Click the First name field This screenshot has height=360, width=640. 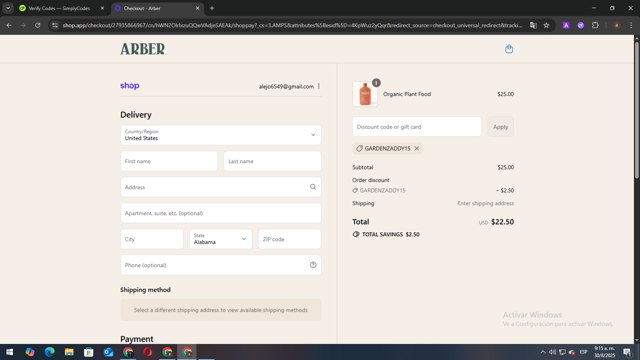pos(169,161)
